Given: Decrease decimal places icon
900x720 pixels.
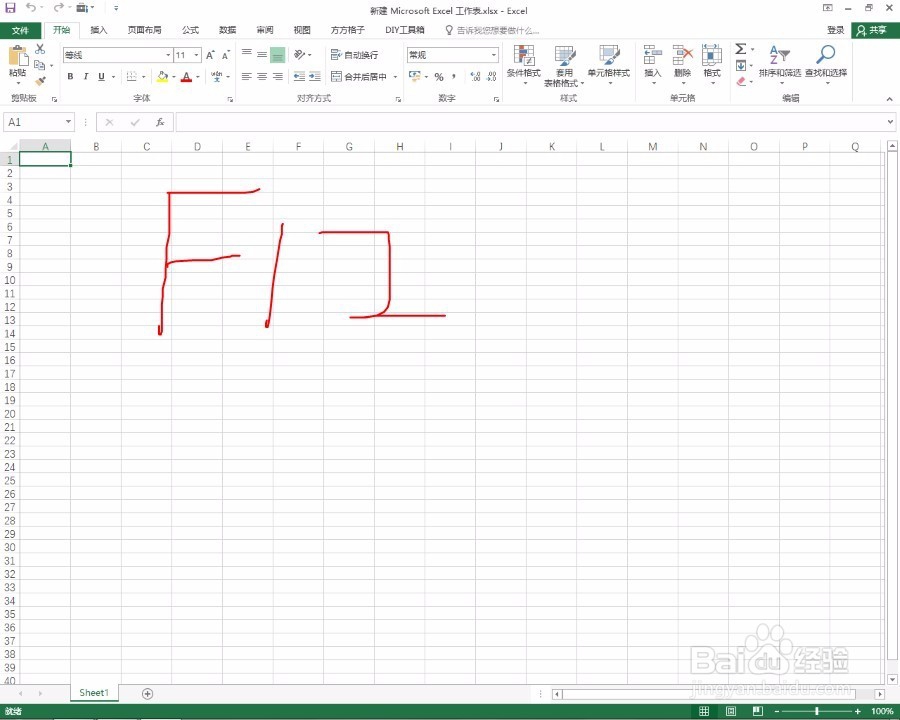Looking at the screenshot, I should pyautogui.click(x=491, y=76).
